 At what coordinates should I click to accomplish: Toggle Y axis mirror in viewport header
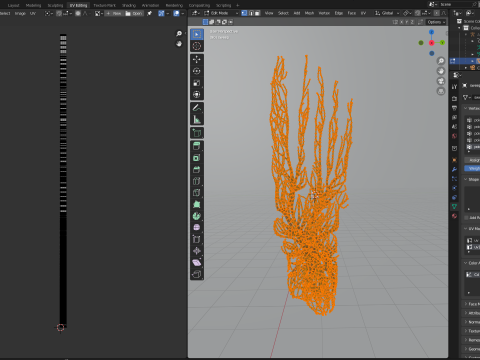(x=407, y=22)
